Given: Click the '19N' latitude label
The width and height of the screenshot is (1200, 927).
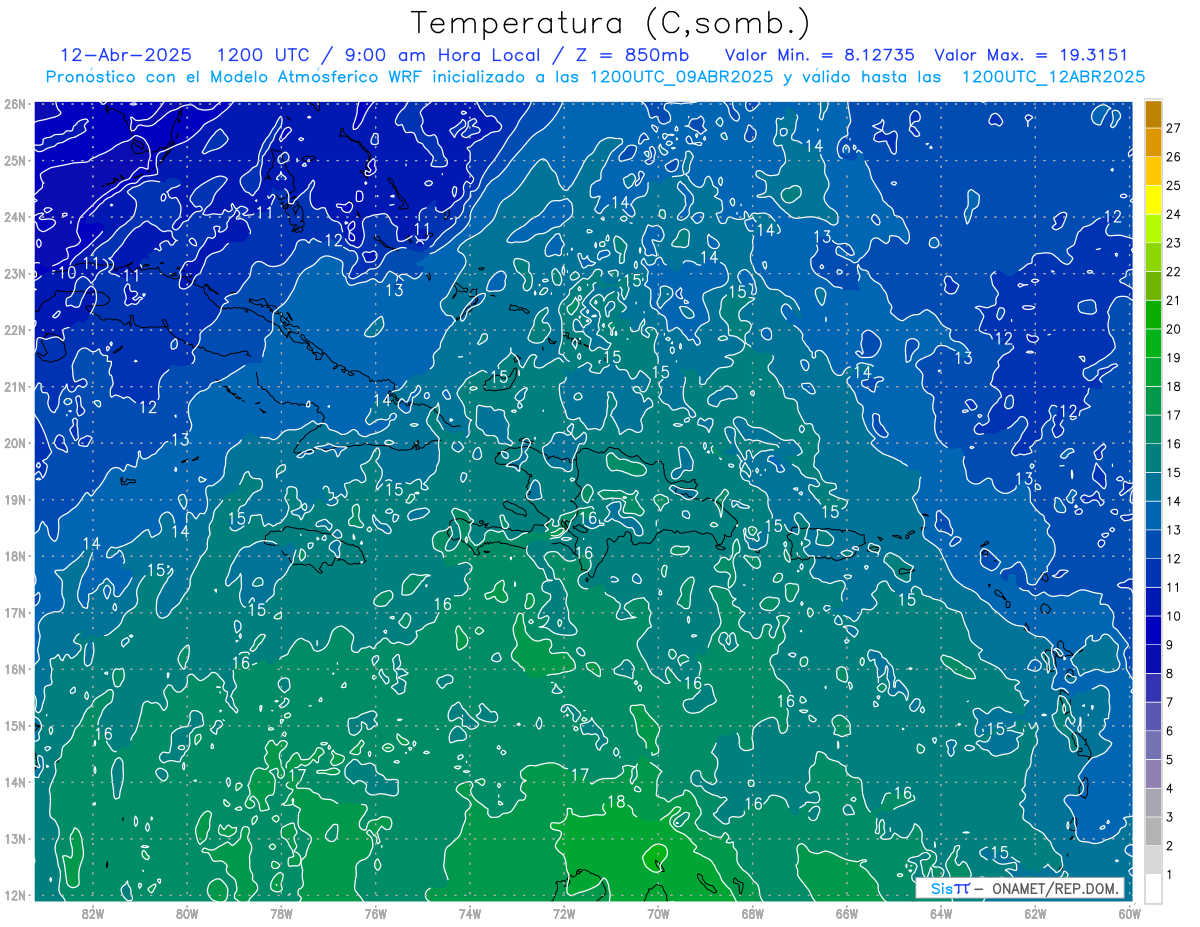Looking at the screenshot, I should [x=14, y=500].
